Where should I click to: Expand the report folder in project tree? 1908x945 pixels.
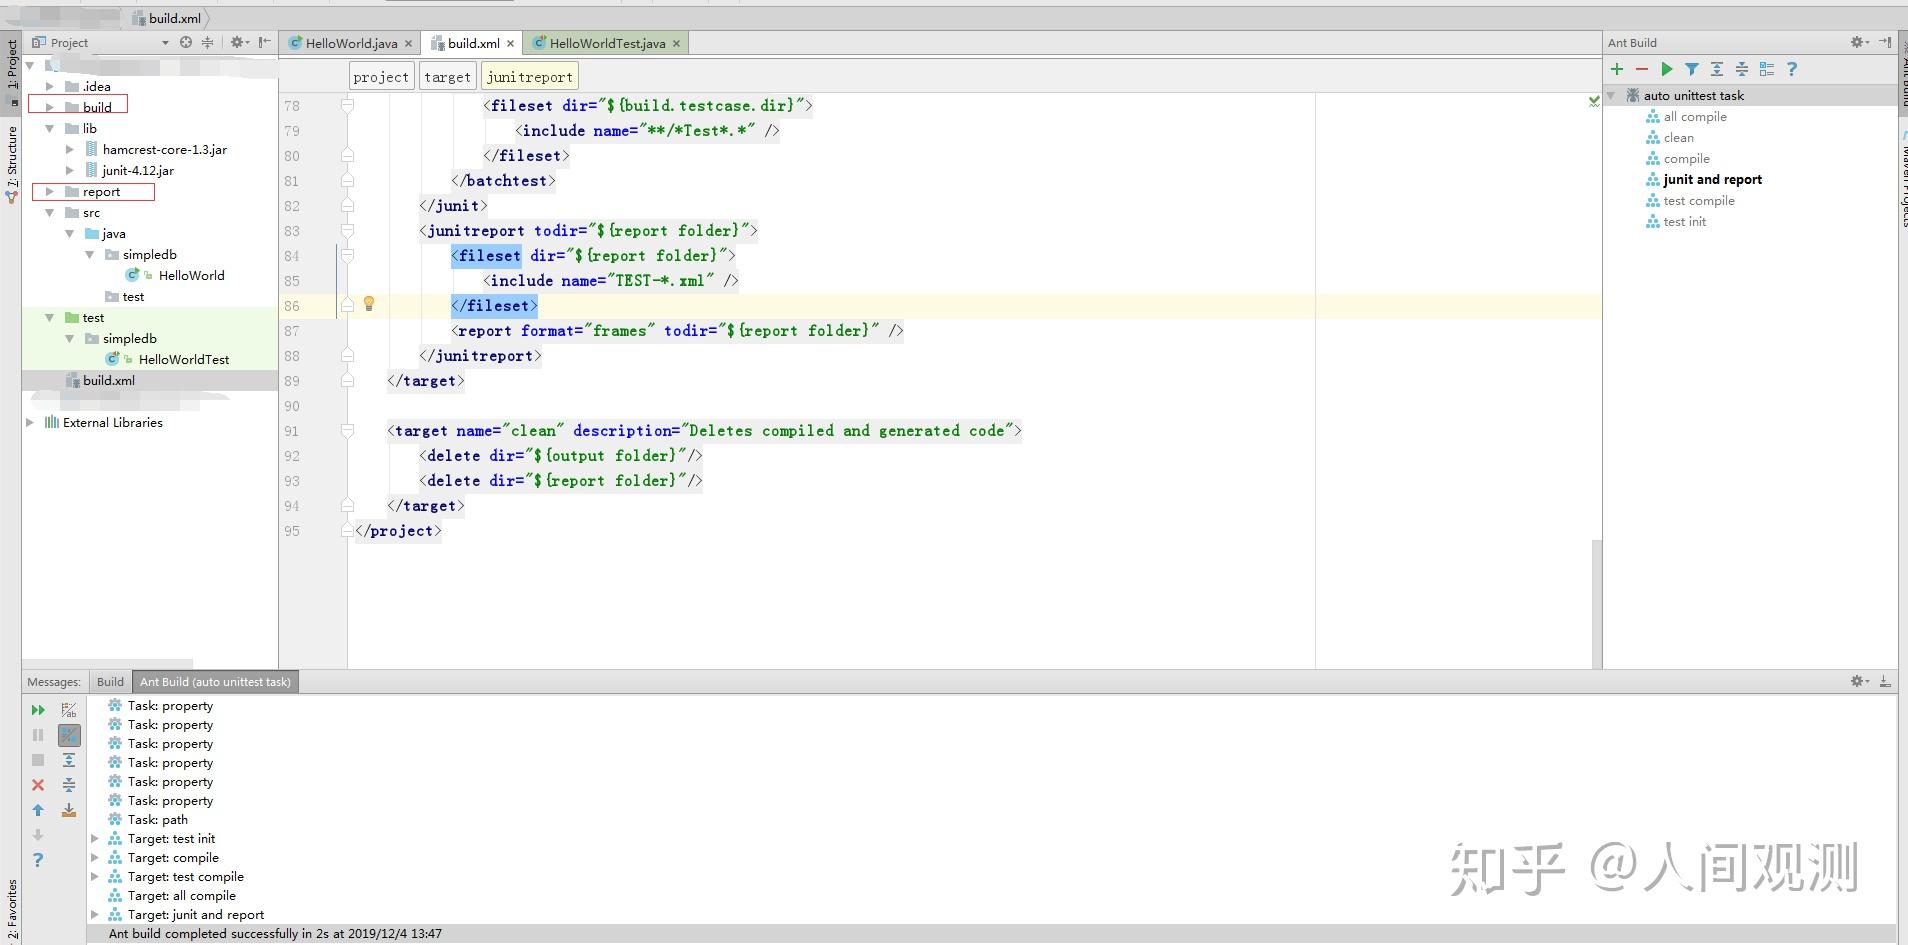pyautogui.click(x=50, y=192)
